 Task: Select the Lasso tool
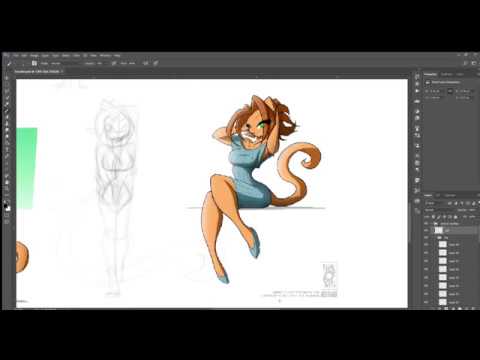tap(7, 91)
